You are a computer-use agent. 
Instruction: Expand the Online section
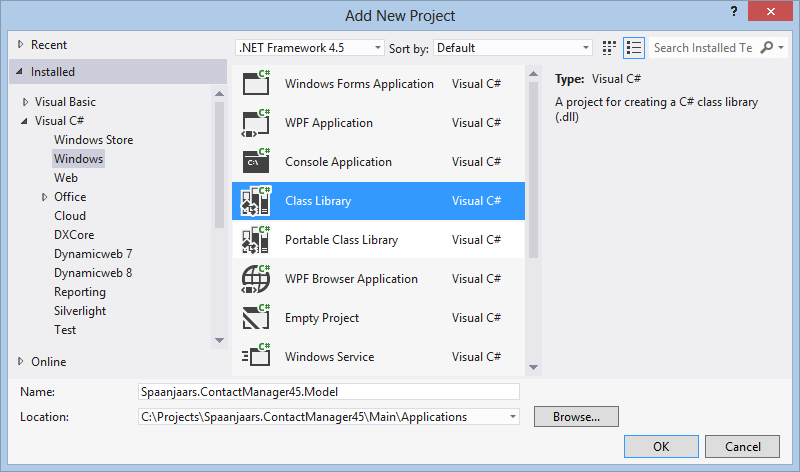21,362
